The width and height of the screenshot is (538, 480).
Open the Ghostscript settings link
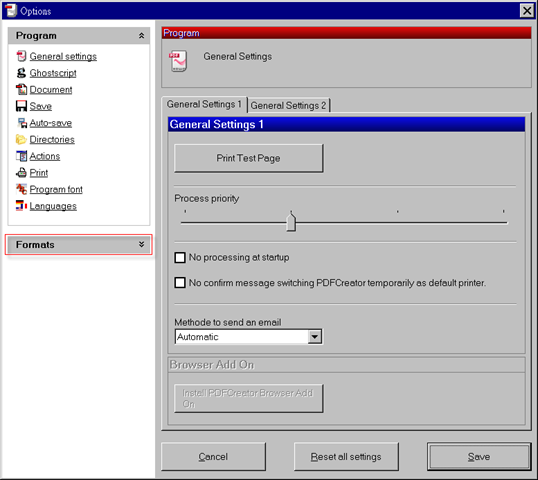pos(53,73)
